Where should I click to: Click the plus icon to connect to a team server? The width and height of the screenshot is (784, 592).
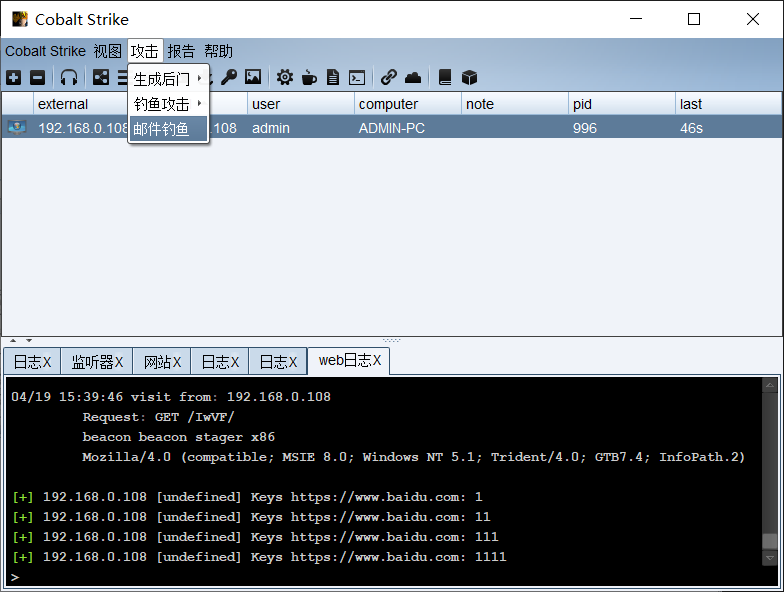13,77
